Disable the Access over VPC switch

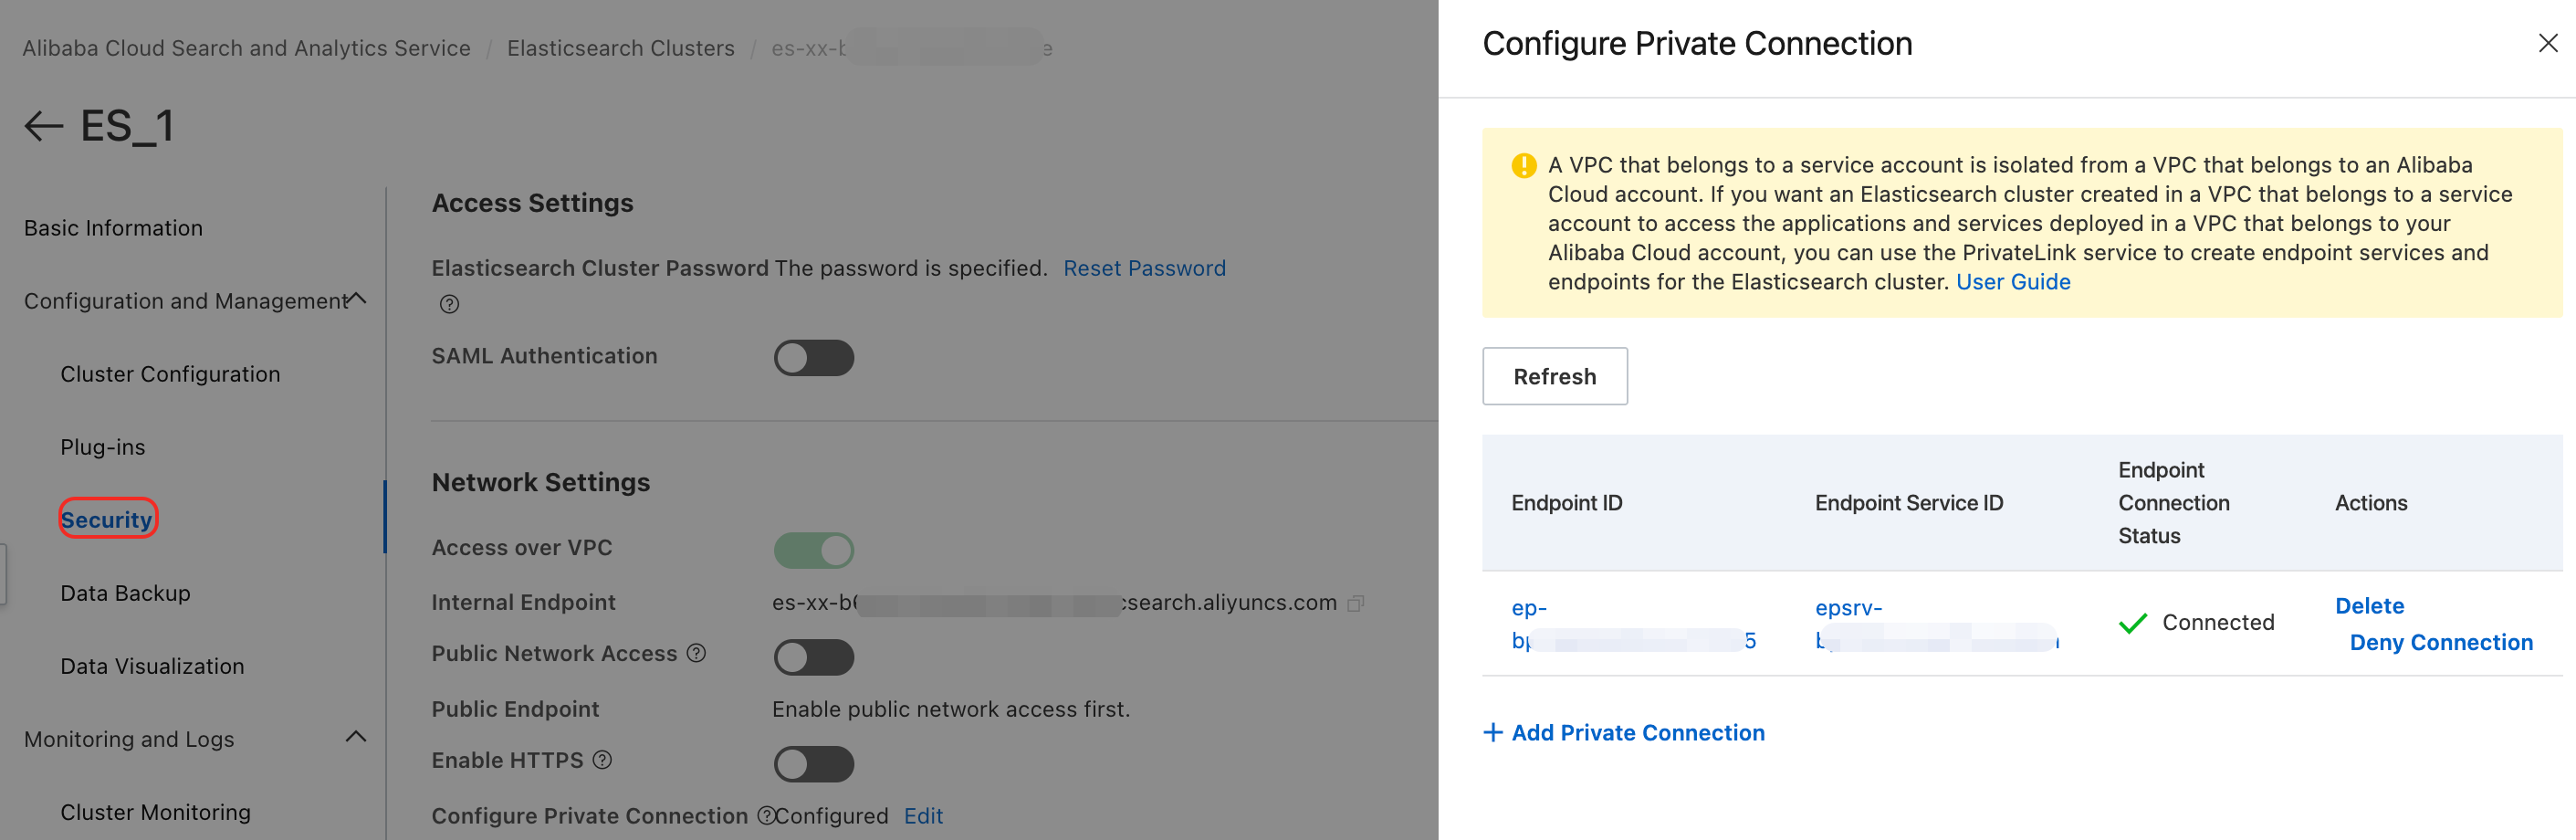pos(813,550)
